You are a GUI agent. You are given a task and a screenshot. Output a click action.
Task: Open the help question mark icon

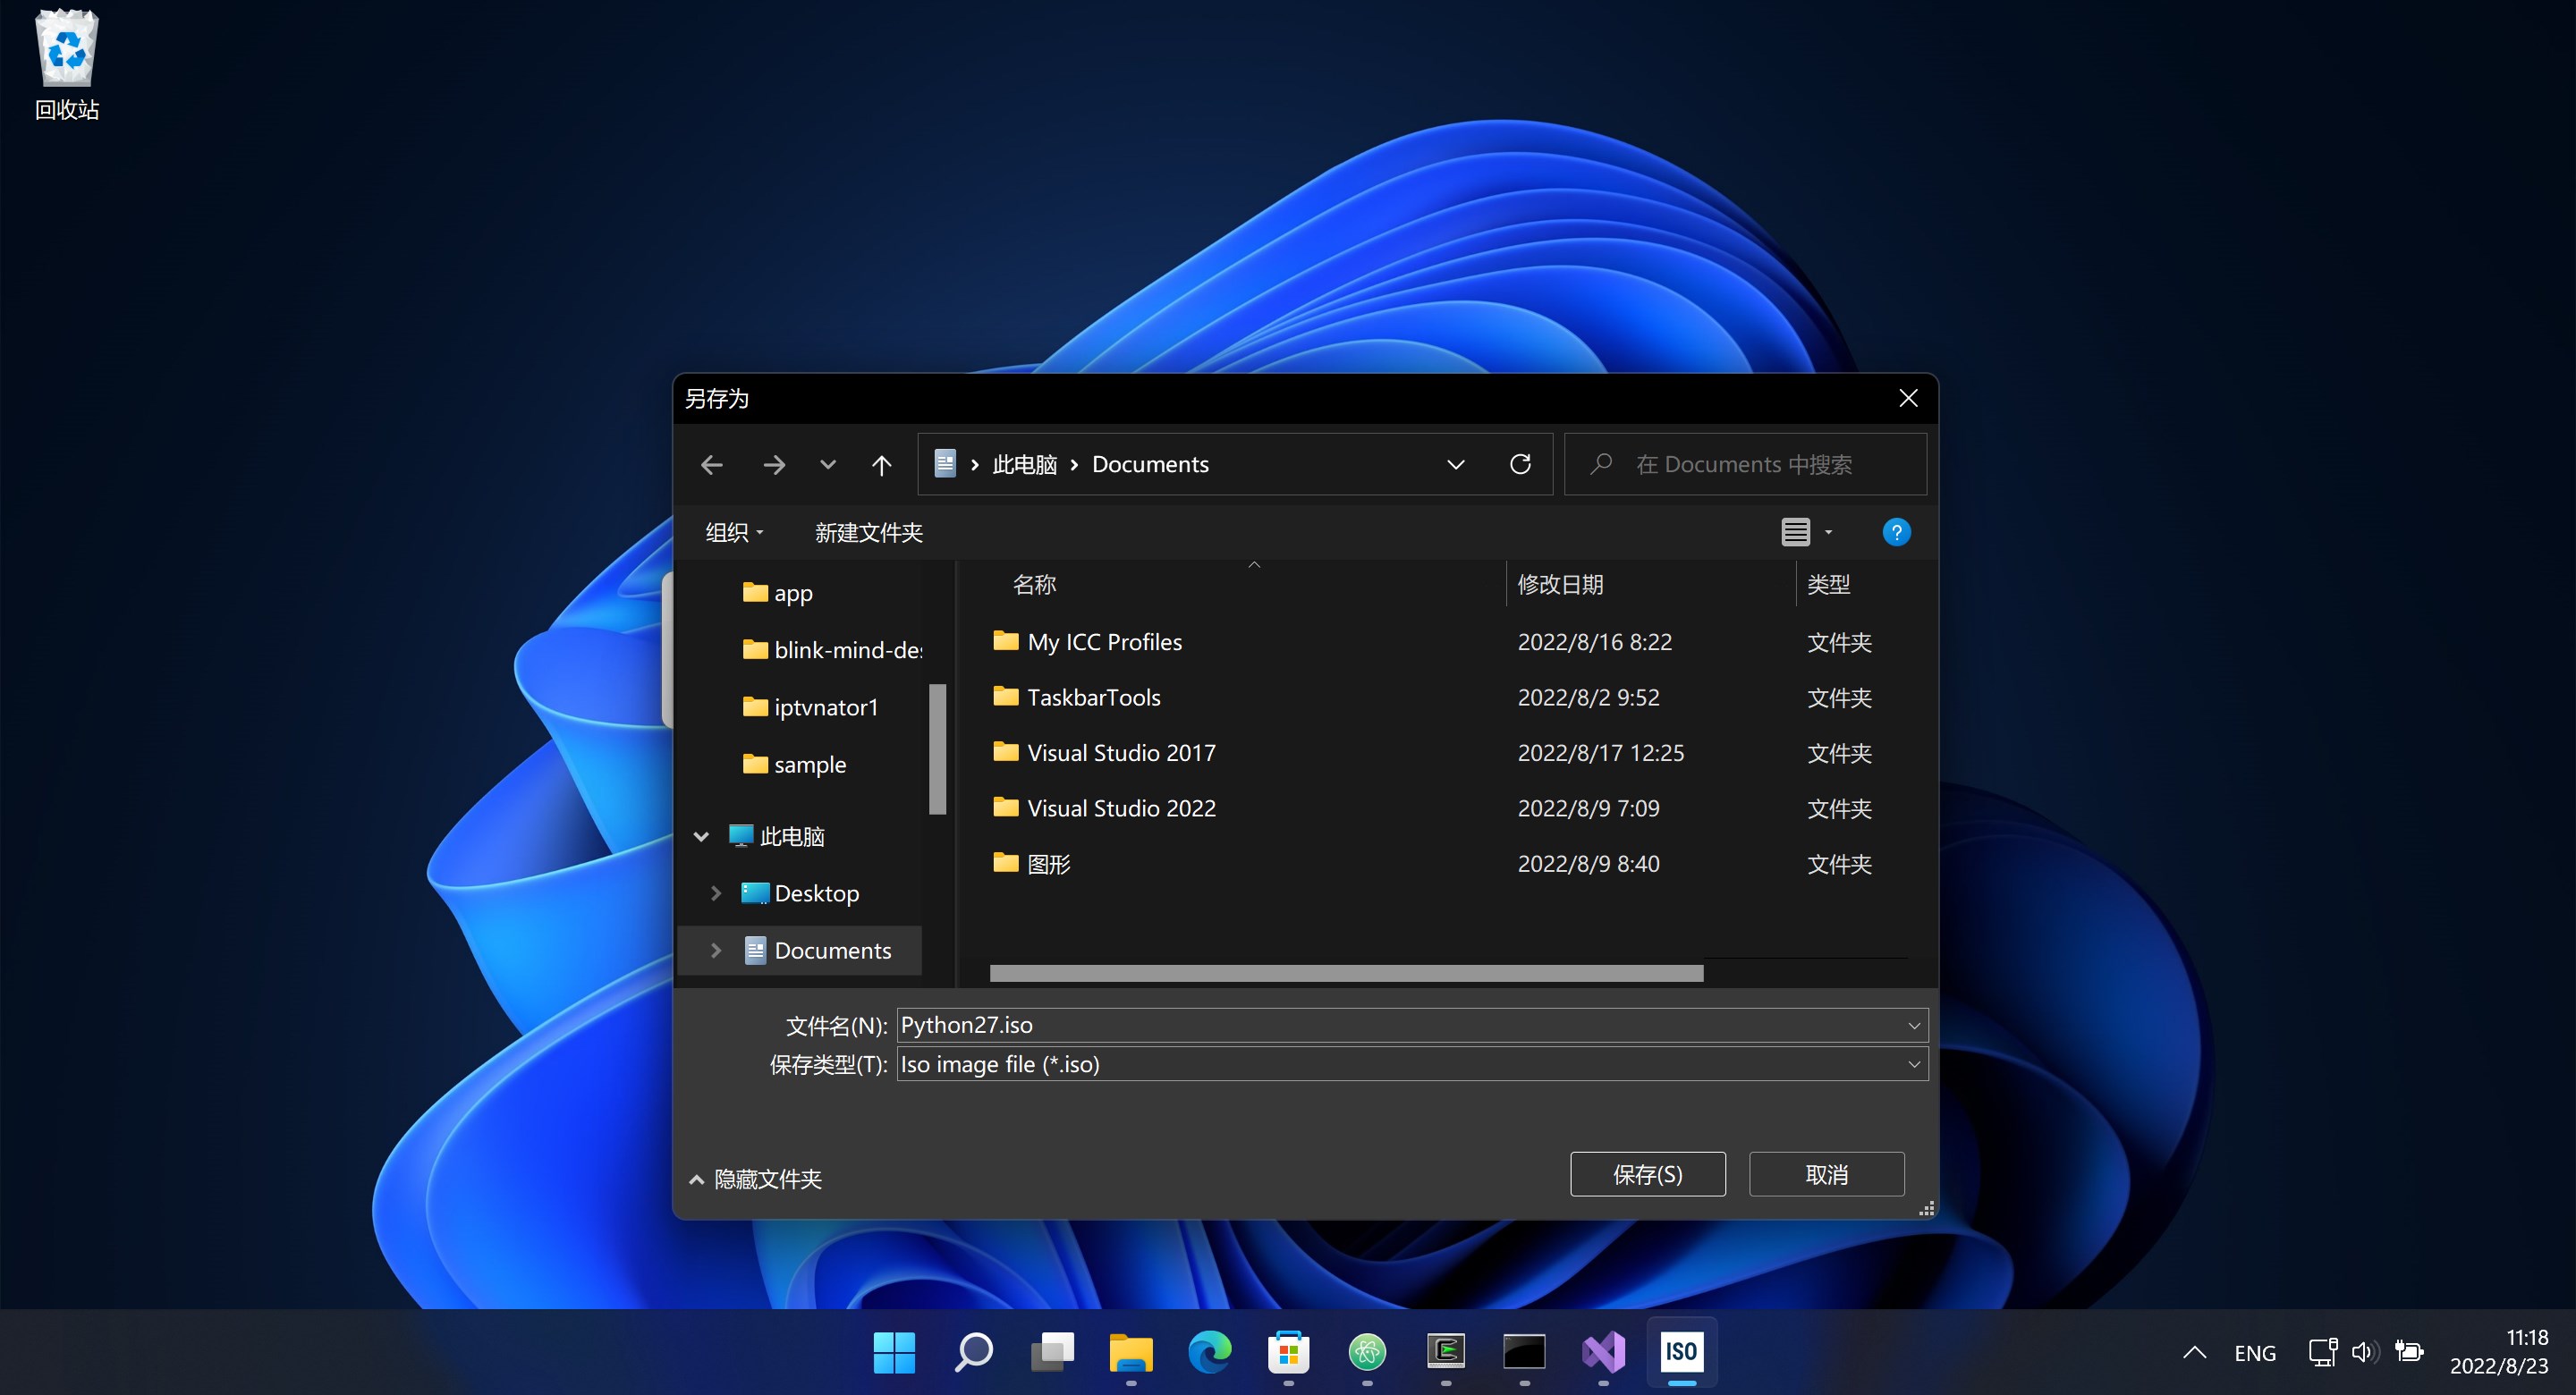coord(1895,532)
